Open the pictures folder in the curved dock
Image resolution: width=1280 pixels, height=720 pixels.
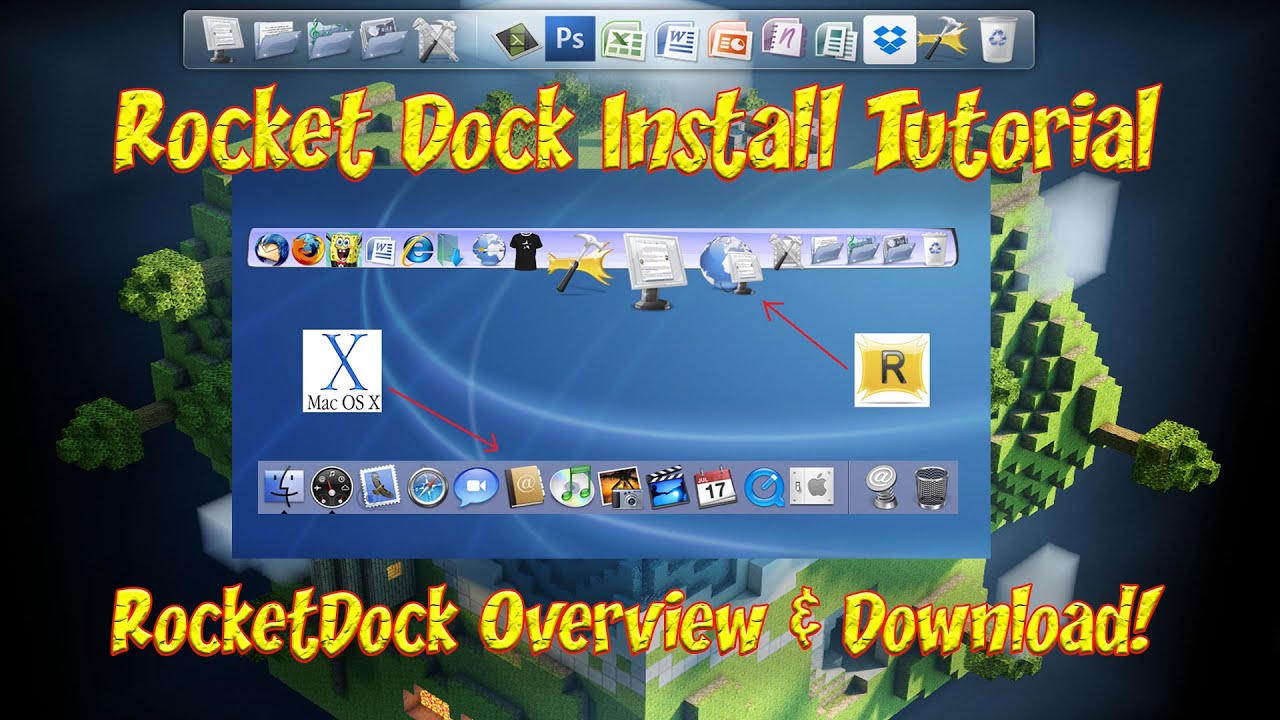(x=898, y=248)
